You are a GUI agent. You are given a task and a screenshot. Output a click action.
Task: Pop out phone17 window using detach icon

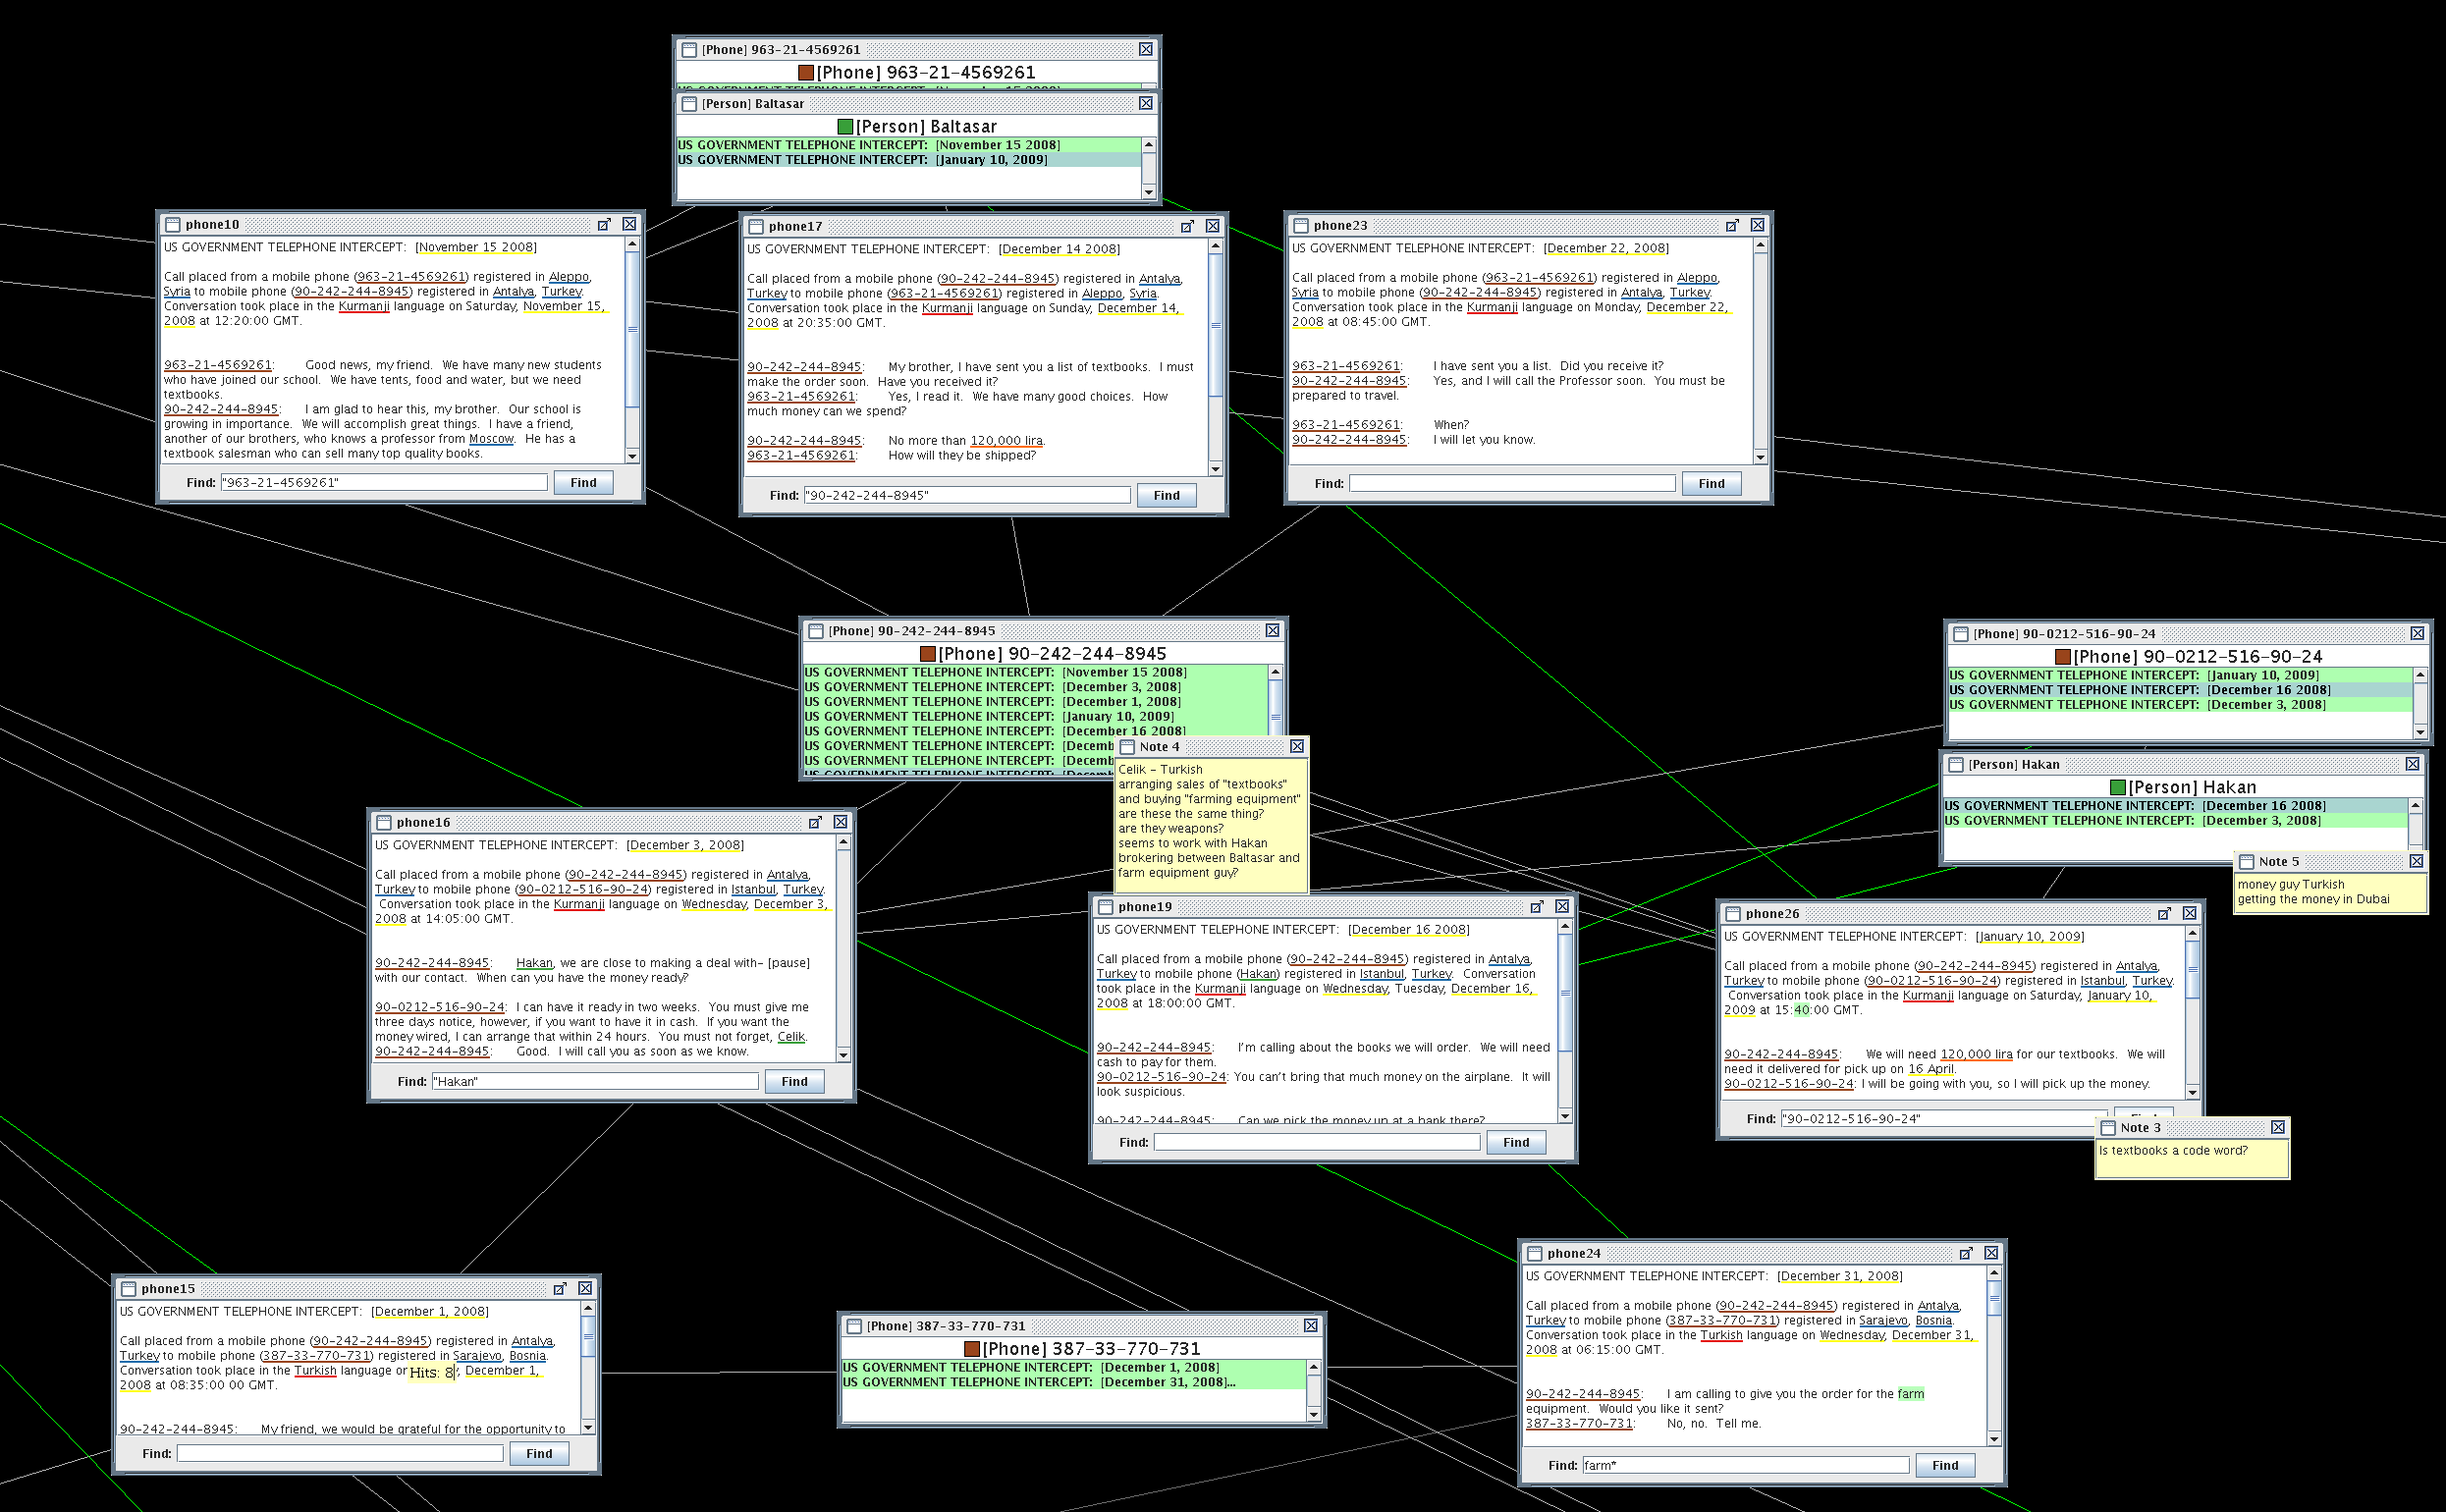click(1187, 227)
